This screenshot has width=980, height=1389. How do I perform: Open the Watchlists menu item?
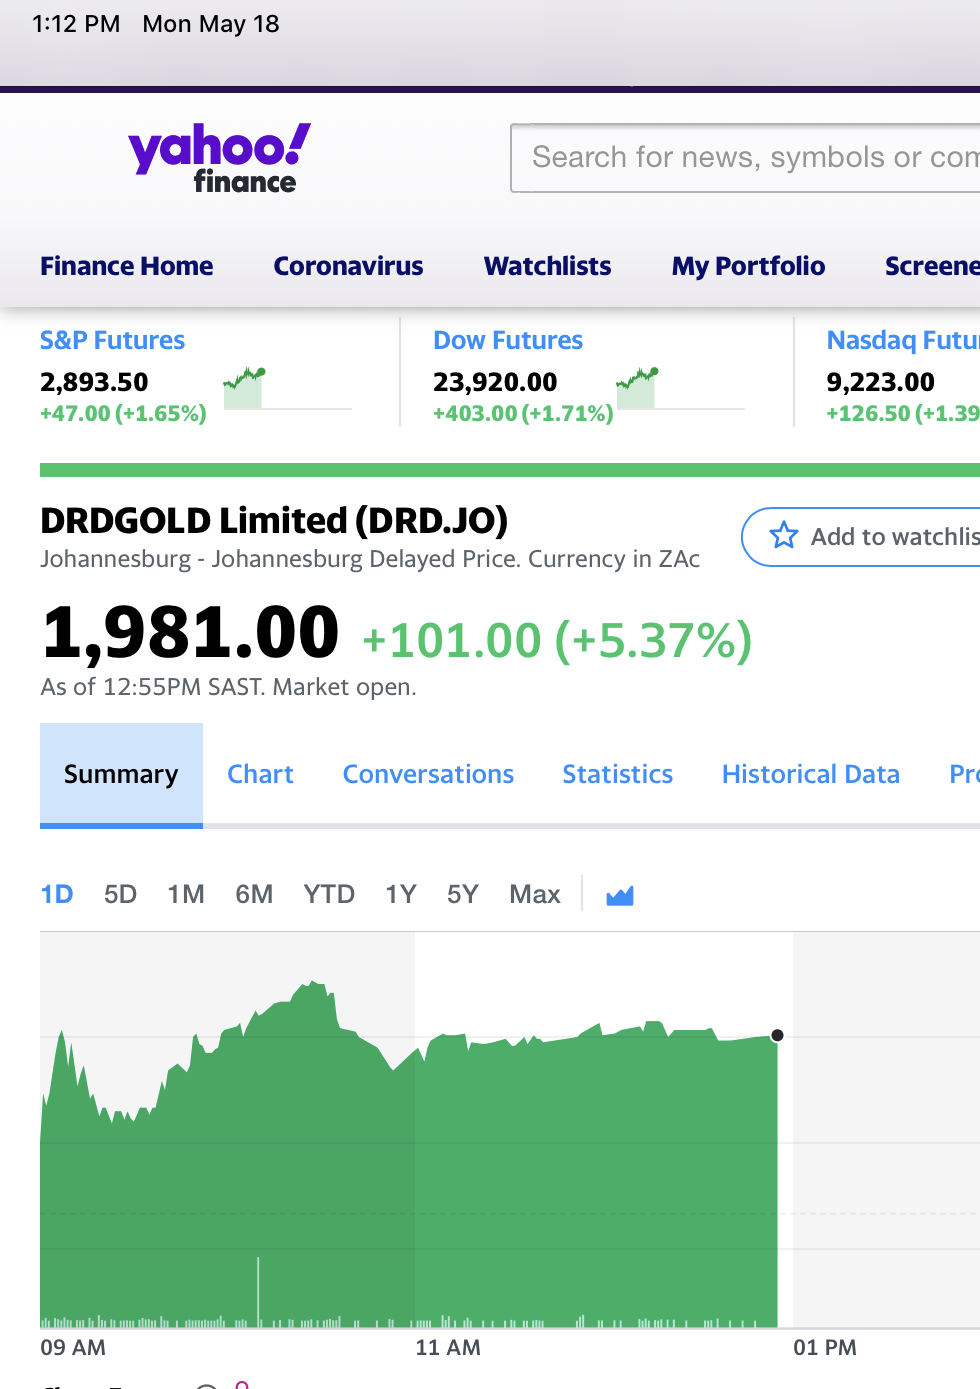point(547,266)
